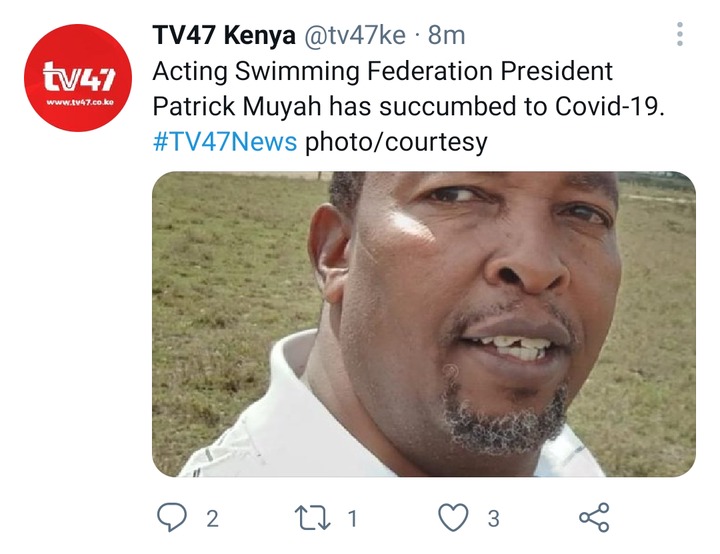View likes via the count 3
Screen dimensions: 720x554
pos(494,519)
